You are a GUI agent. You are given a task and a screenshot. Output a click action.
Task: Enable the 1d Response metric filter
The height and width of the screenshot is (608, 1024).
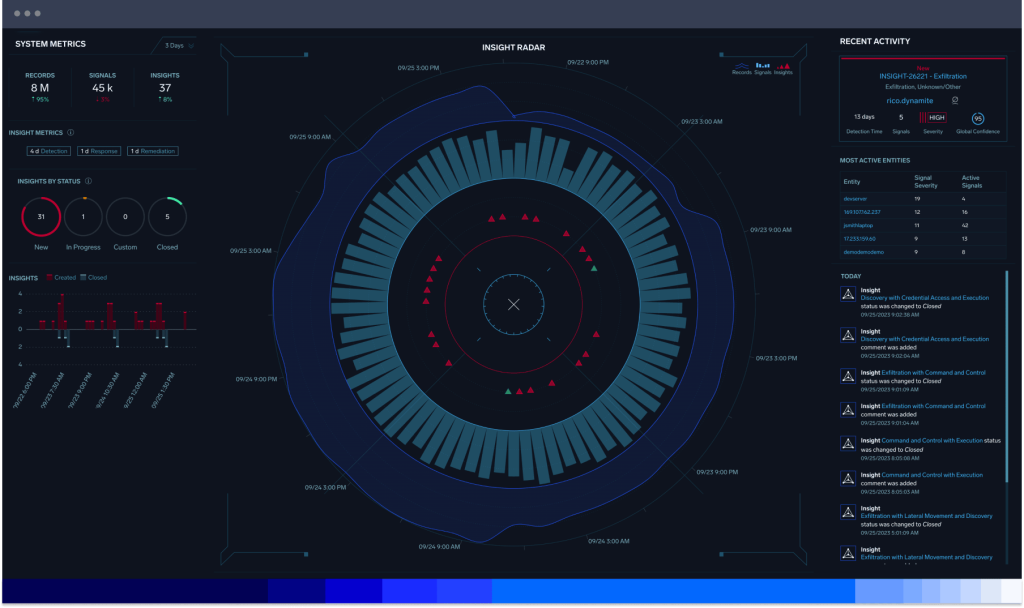98,151
